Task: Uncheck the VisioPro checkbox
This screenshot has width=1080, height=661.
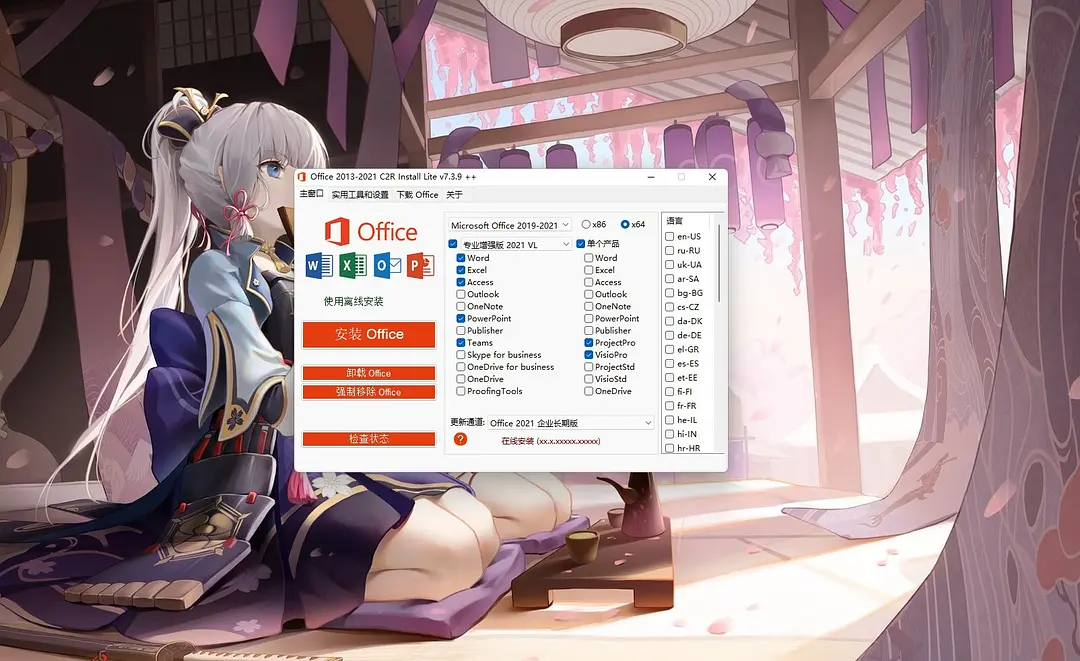Action: click(x=589, y=355)
